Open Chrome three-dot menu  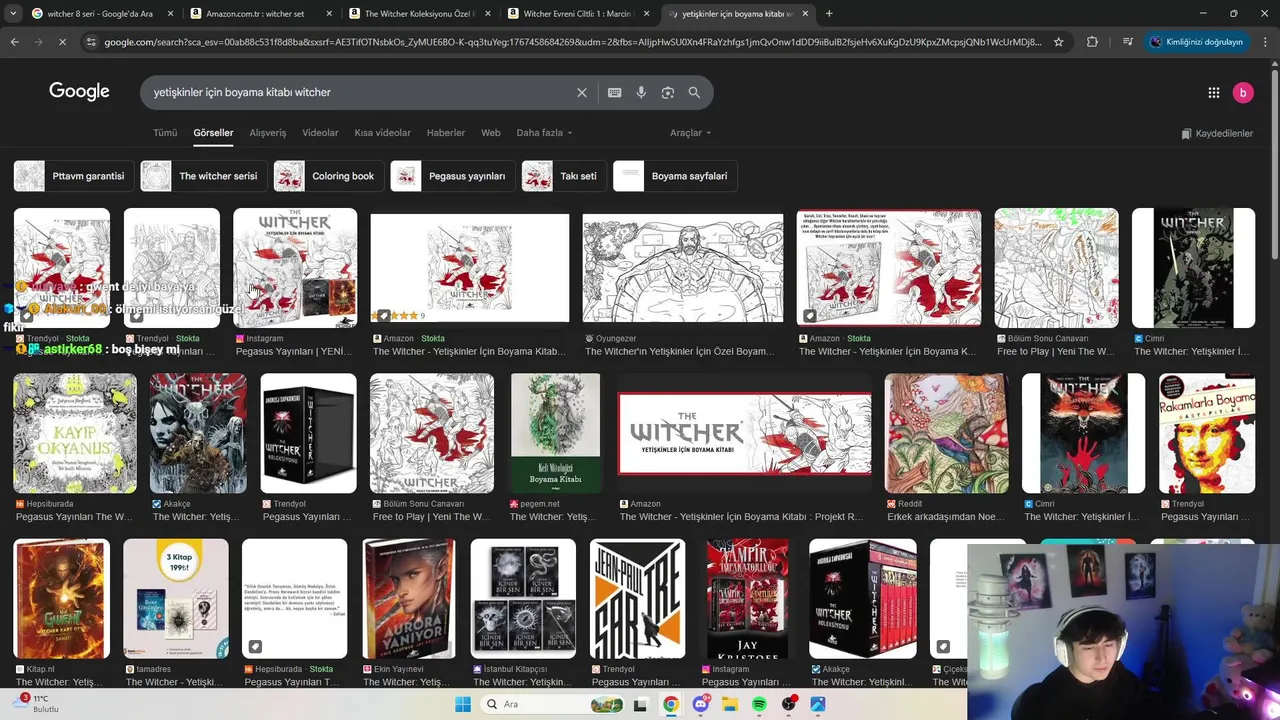coord(1265,42)
